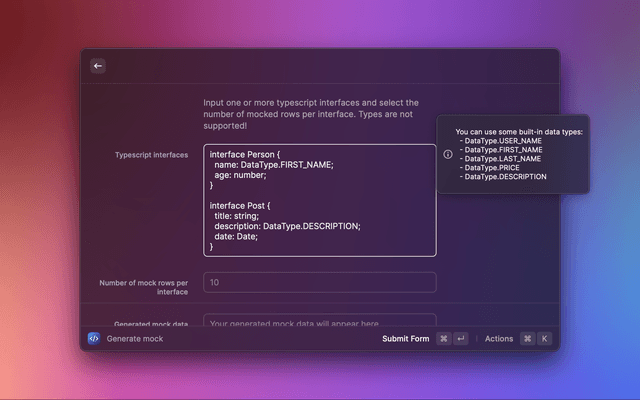
Task: Click the K key icon in the bottom bar
Action: (544, 339)
